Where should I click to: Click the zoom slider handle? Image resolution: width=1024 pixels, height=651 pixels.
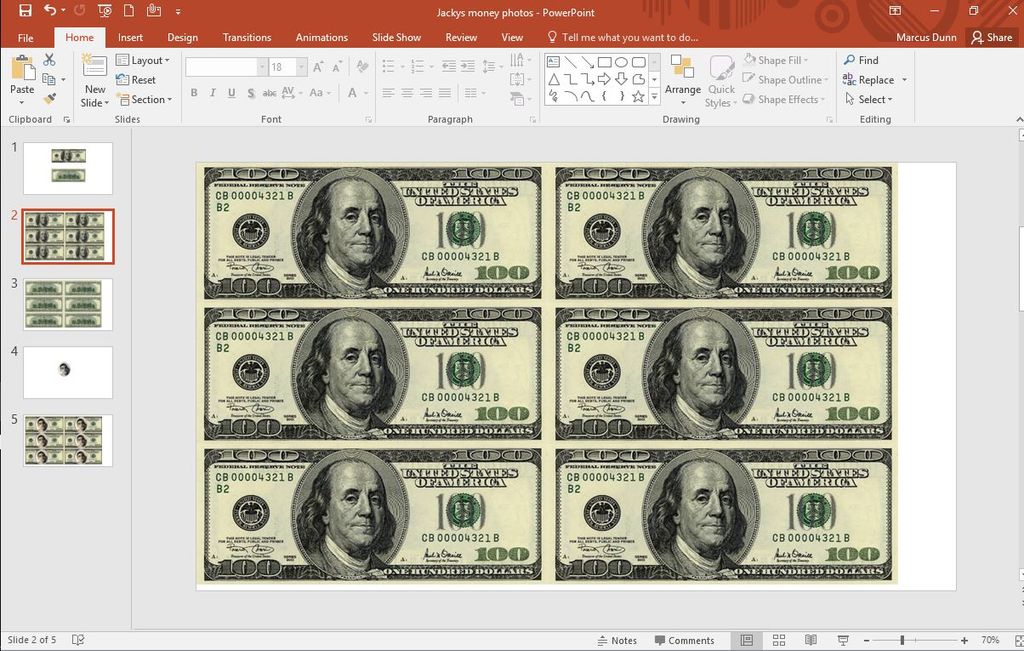click(903, 641)
